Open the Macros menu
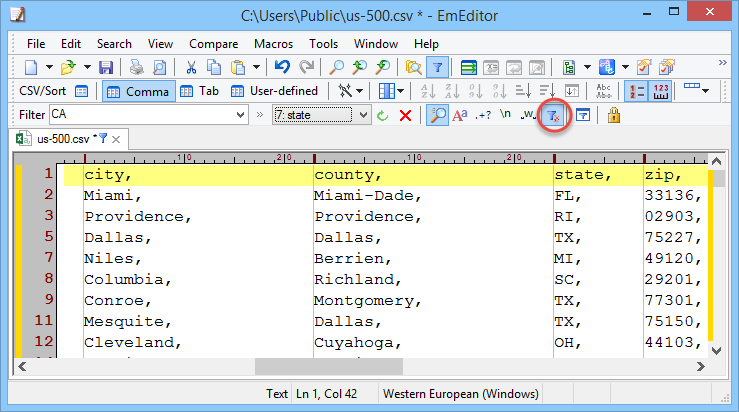Image resolution: width=739 pixels, height=412 pixels. click(x=273, y=44)
